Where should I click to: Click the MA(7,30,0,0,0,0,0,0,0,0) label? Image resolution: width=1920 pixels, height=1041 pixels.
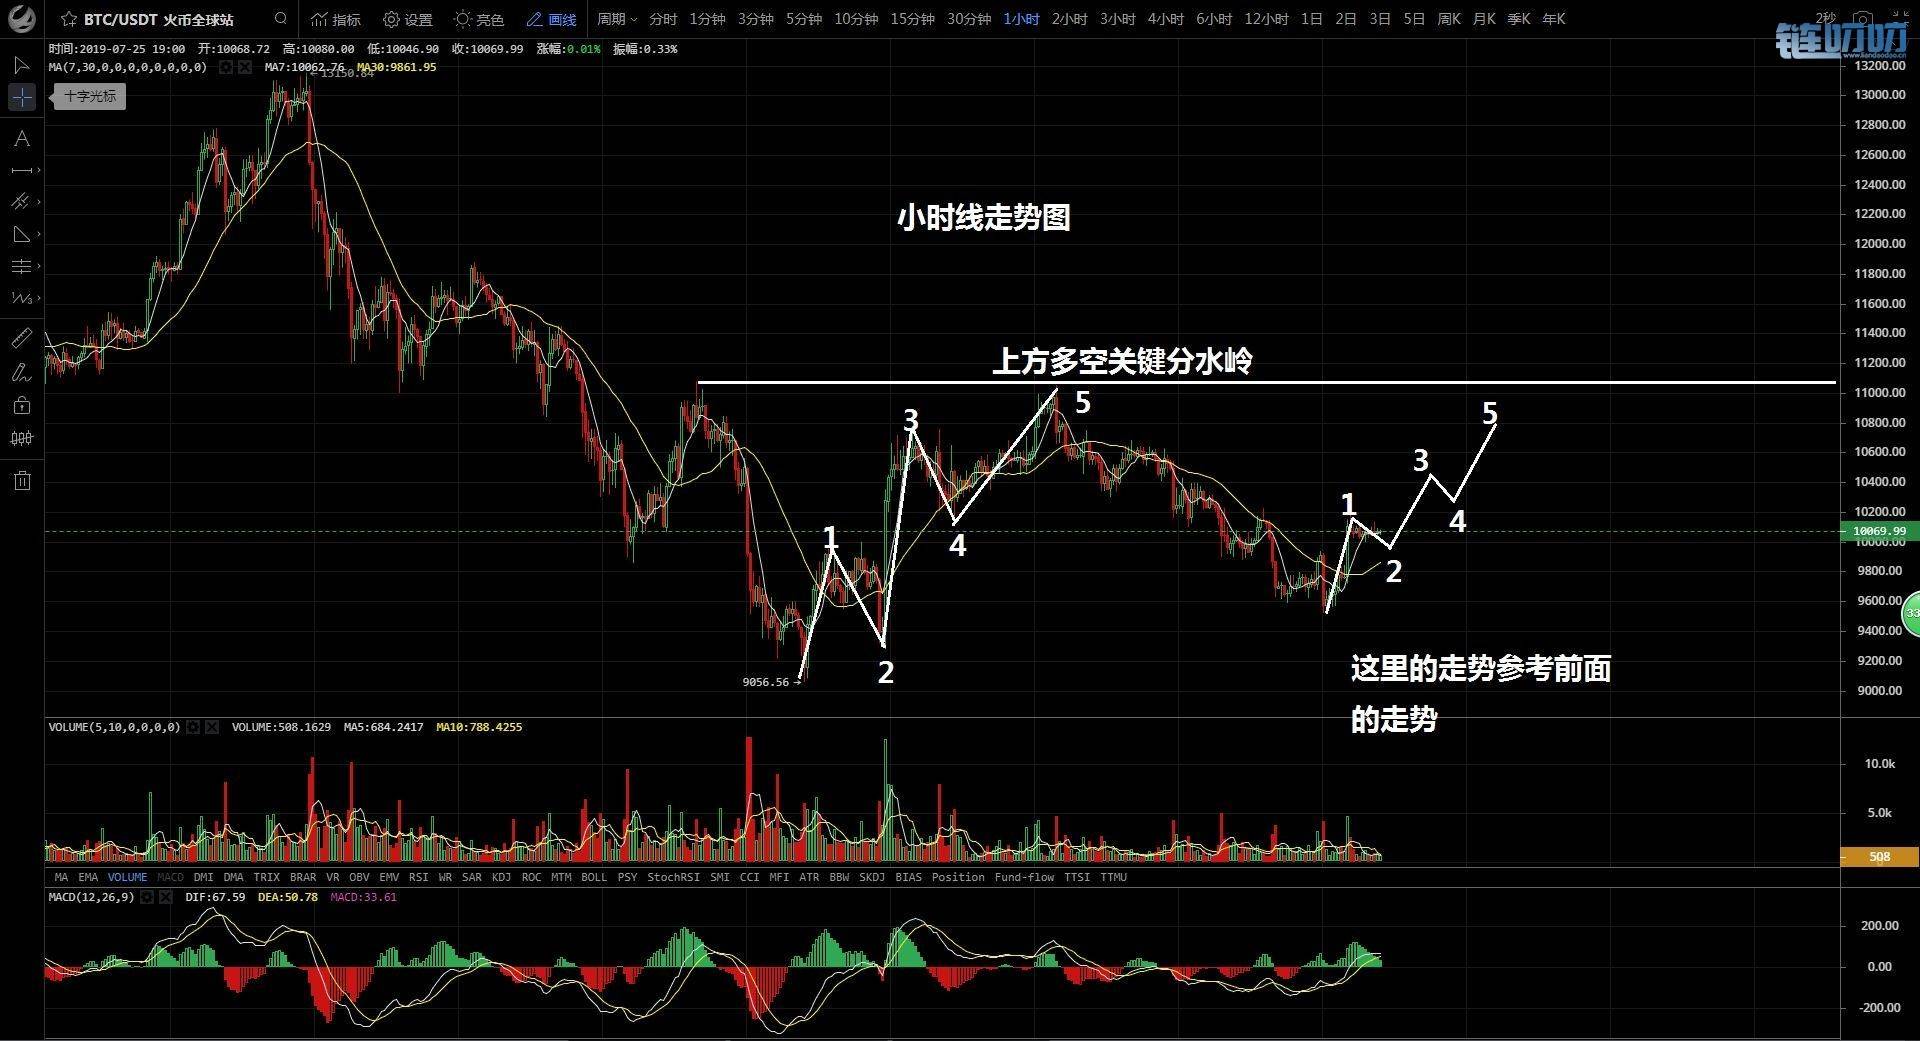click(x=128, y=67)
